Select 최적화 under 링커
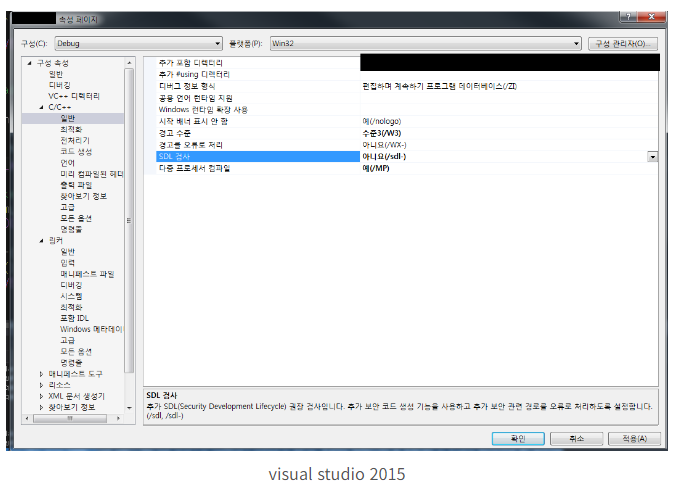The image size is (680, 500). point(71,307)
